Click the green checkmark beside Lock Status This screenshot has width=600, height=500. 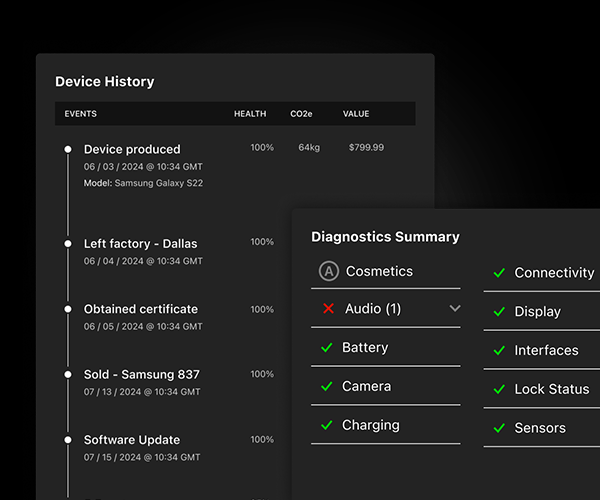(499, 389)
